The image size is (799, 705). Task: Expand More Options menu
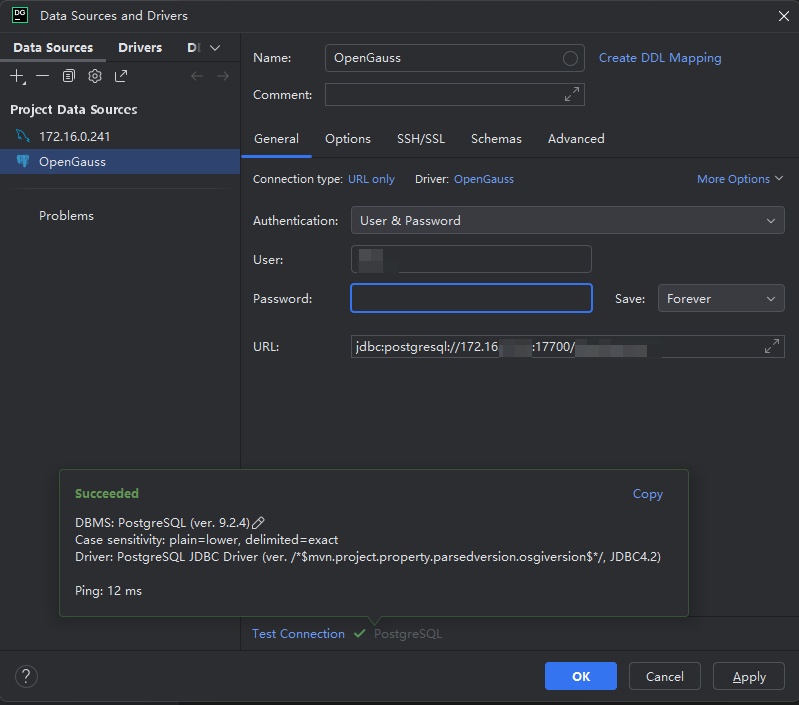pyautogui.click(x=740, y=179)
